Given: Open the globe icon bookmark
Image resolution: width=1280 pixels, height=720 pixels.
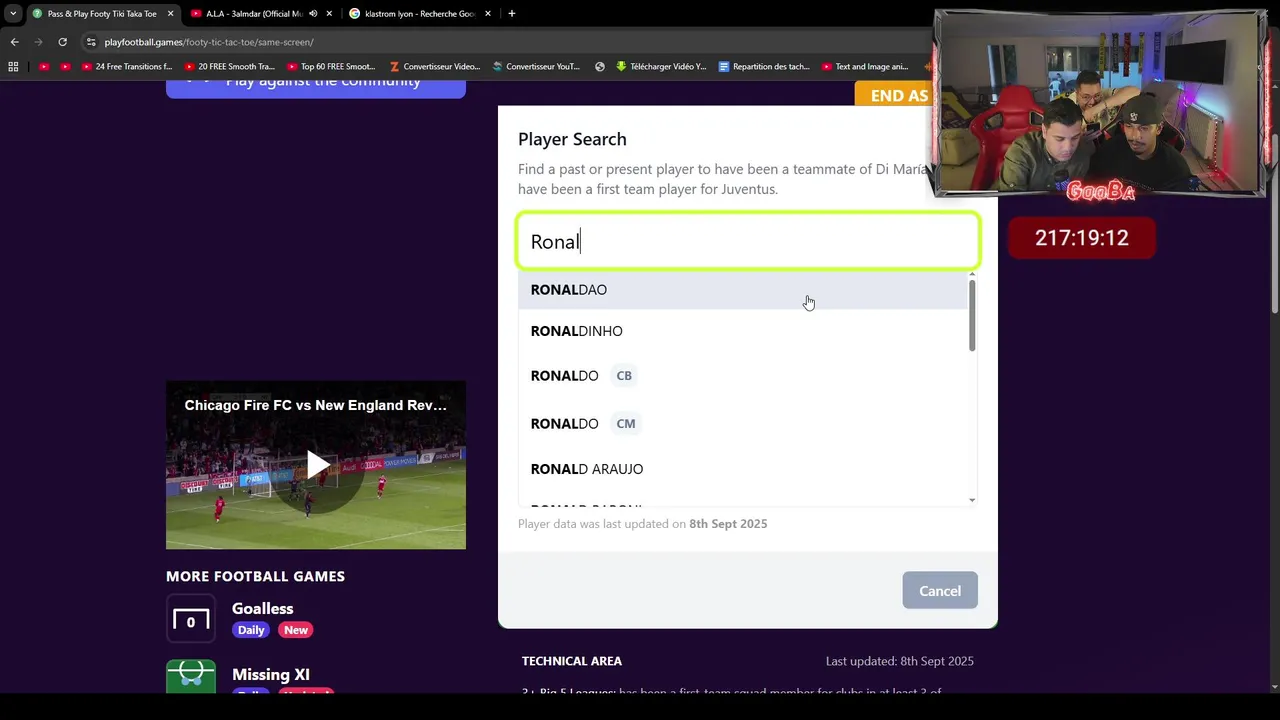Looking at the screenshot, I should pos(599,67).
